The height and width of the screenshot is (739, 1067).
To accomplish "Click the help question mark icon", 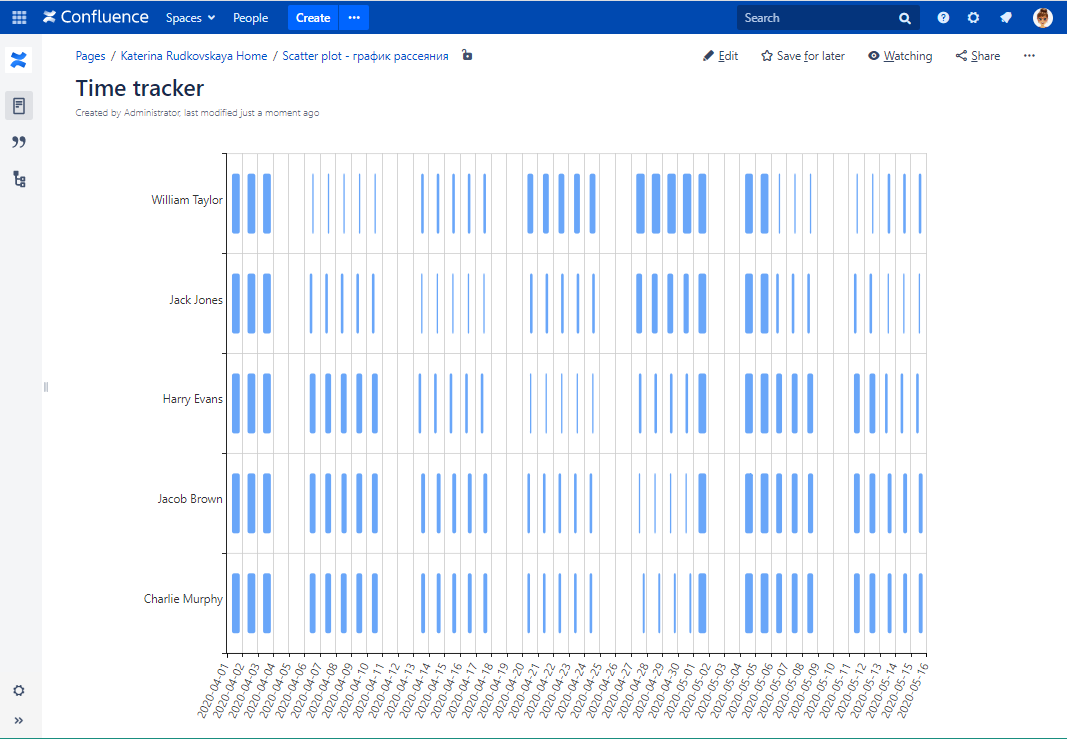I will tap(942, 17).
